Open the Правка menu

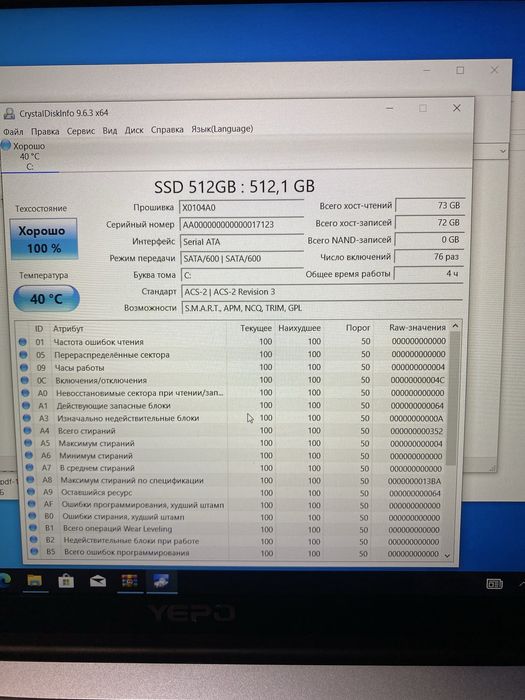45,131
